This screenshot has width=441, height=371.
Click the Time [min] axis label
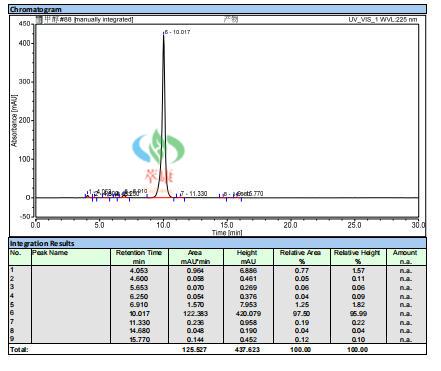(227, 232)
